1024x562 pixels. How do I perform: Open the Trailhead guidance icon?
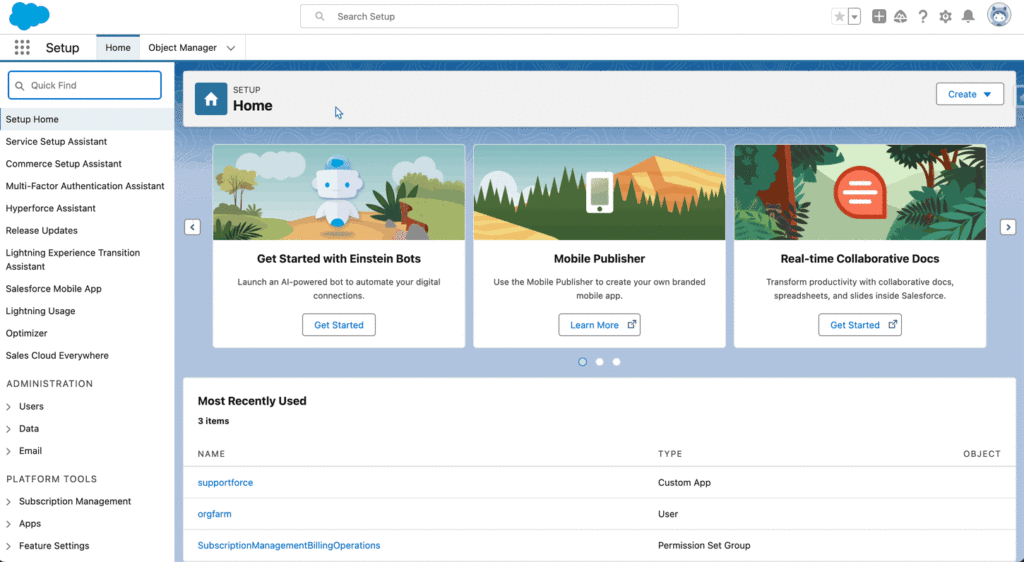[x=901, y=16]
